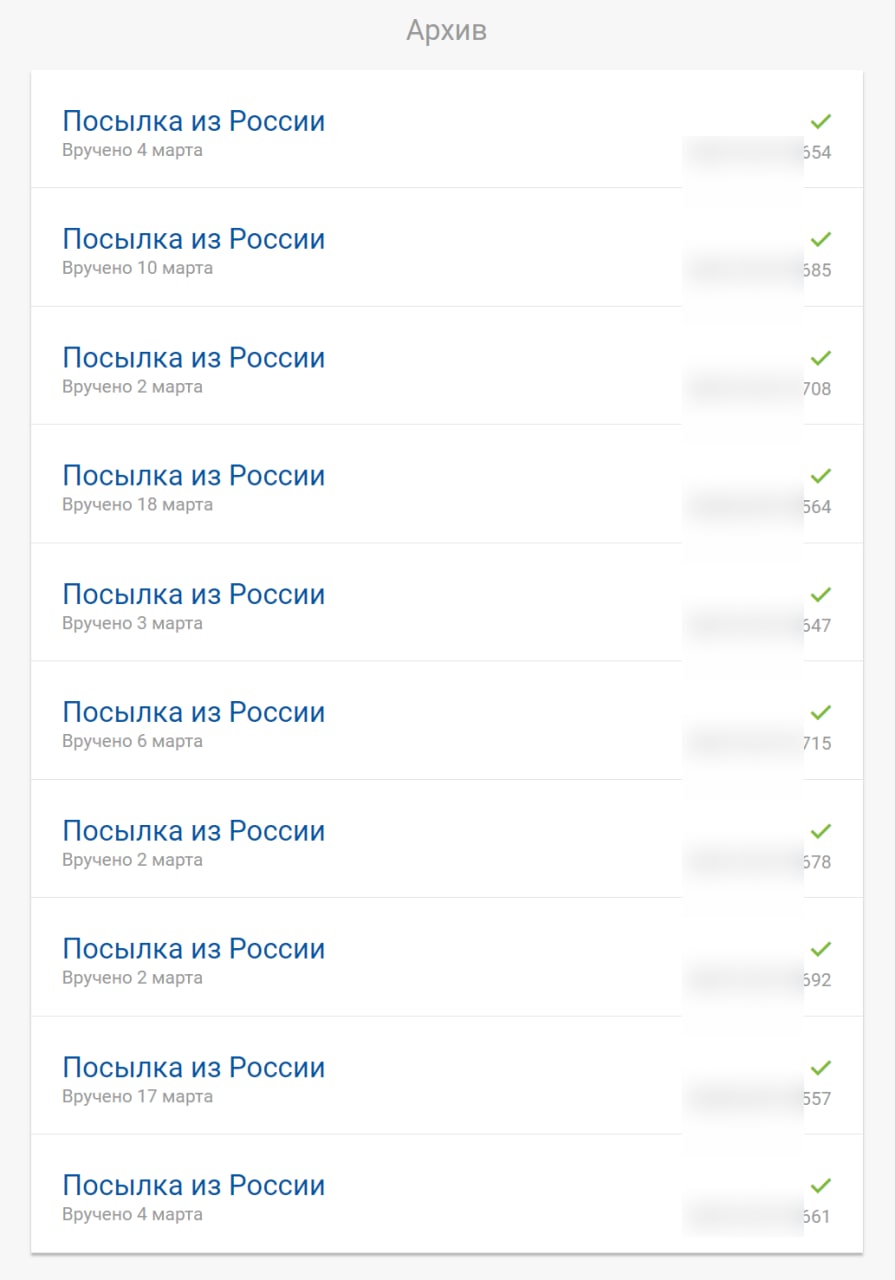
Task: Click green checkmark for parcel ending 564
Action: (821, 475)
